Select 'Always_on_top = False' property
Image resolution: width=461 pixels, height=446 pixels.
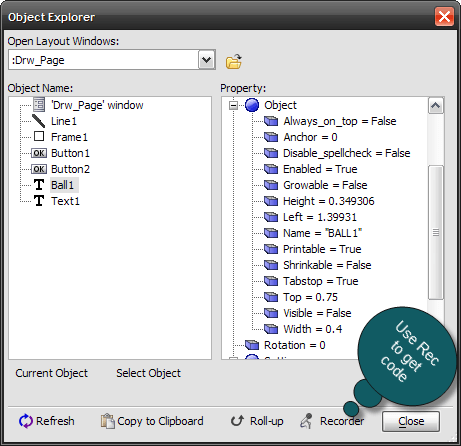click(x=340, y=121)
